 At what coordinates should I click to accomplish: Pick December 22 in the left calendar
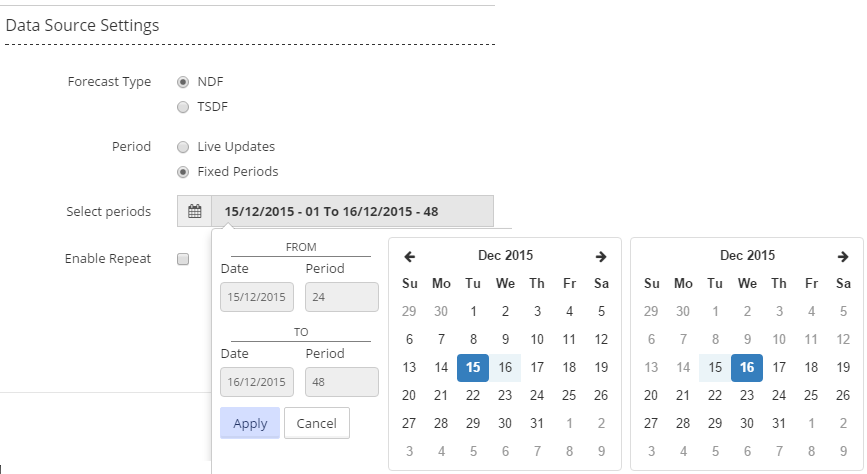(x=473, y=395)
